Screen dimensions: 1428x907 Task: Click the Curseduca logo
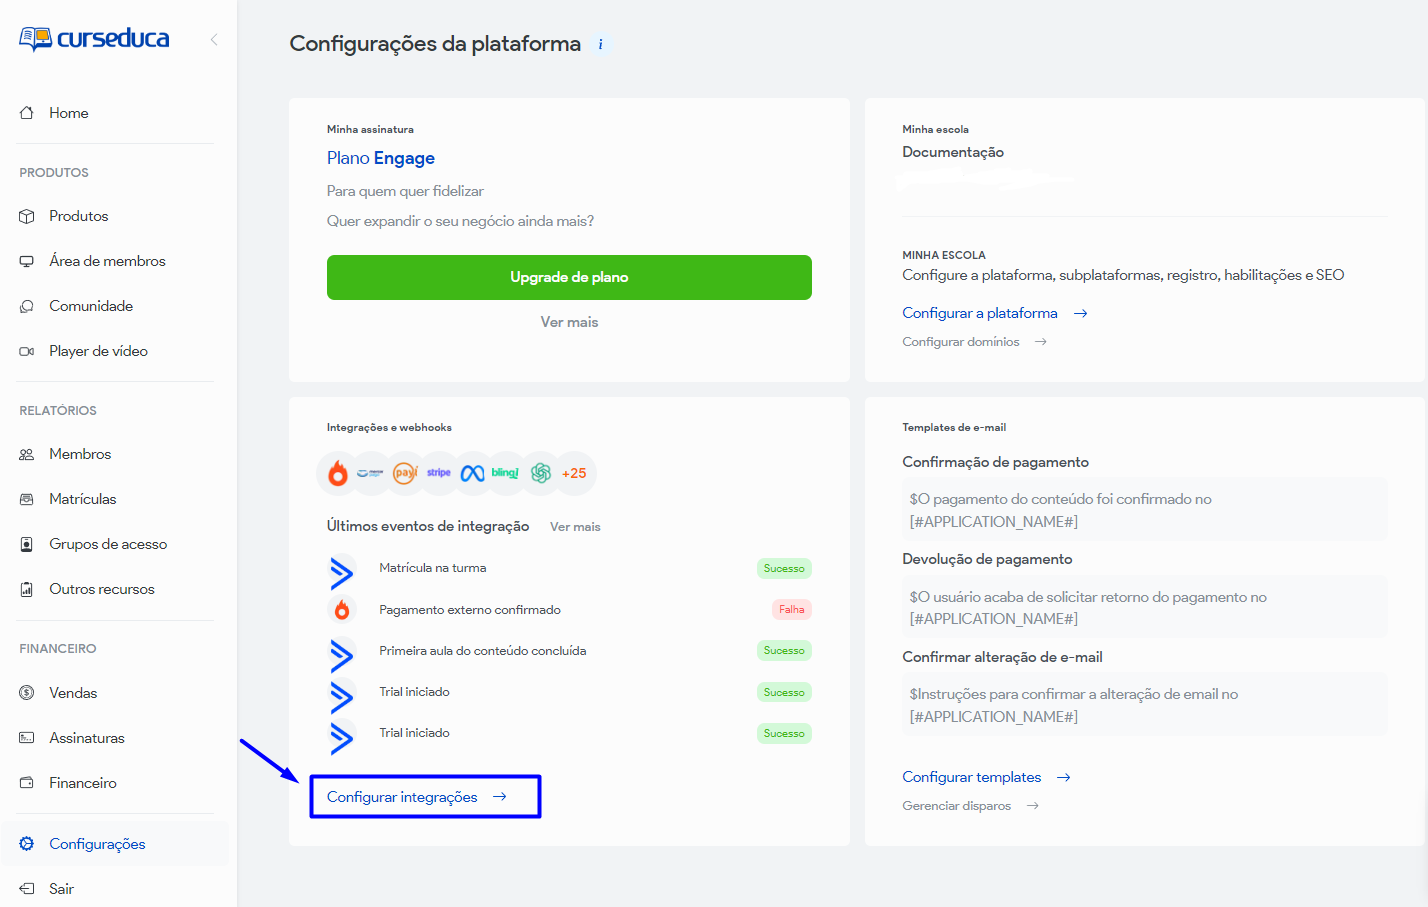tap(94, 39)
